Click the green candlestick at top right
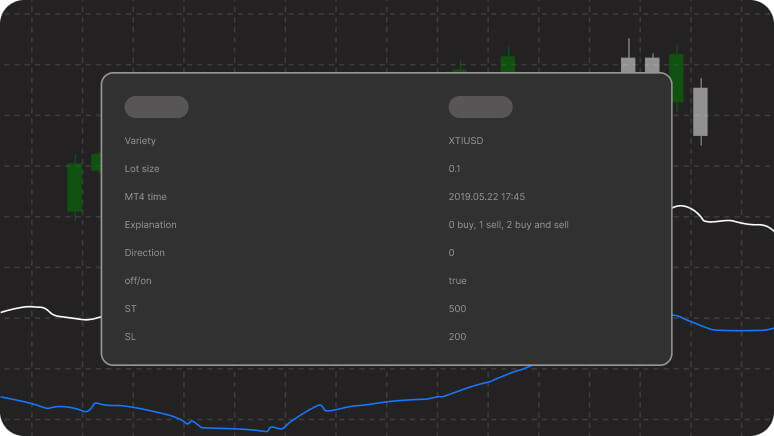Image resolution: width=774 pixels, height=436 pixels. 677,77
